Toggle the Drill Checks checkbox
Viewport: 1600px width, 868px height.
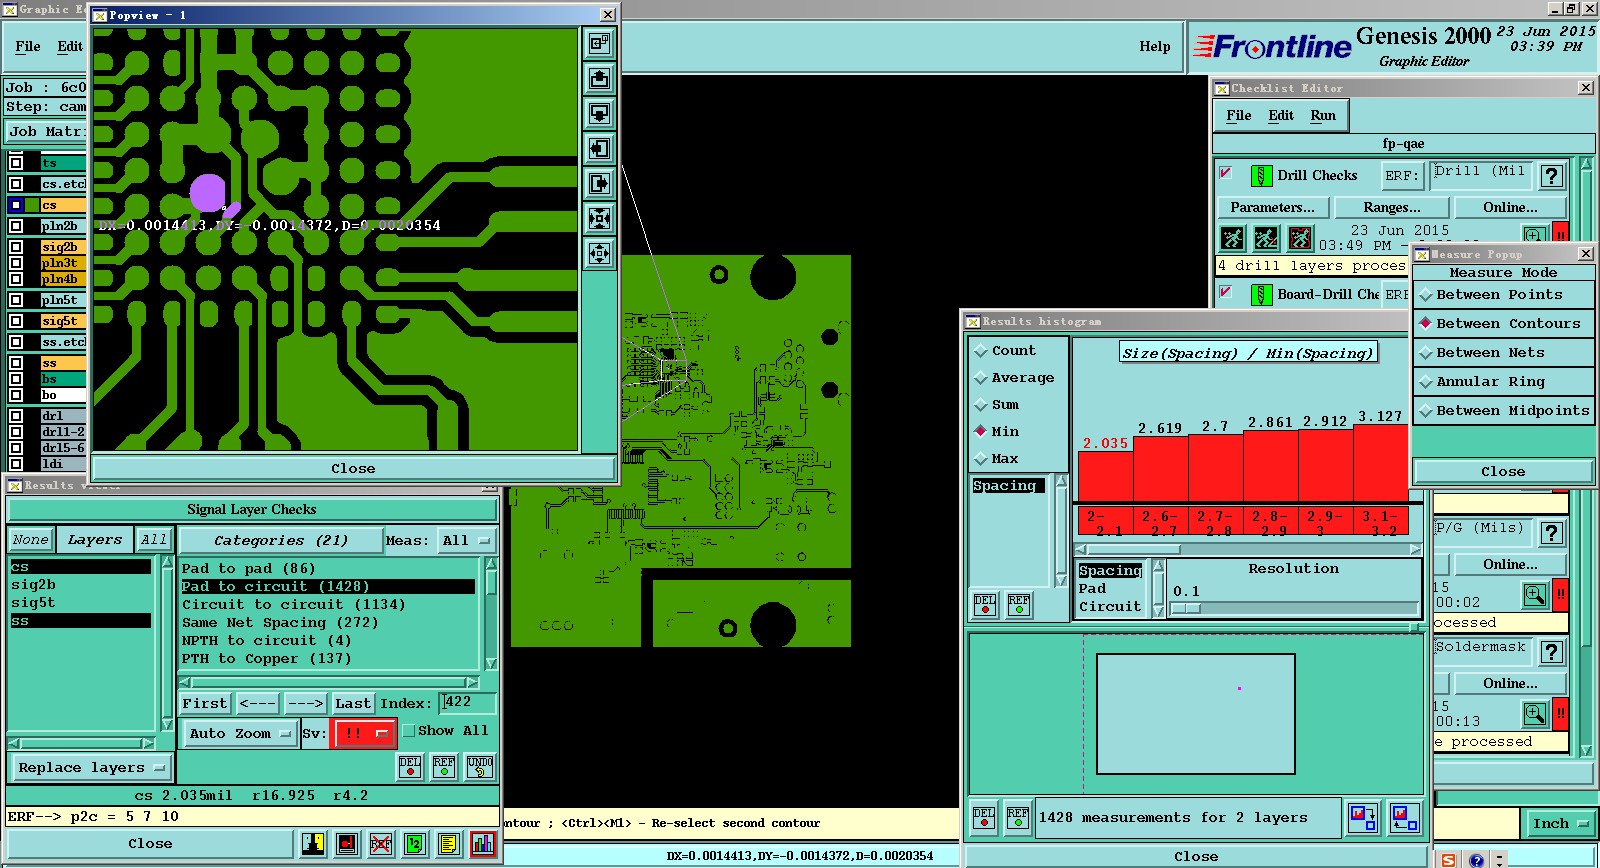[1226, 174]
